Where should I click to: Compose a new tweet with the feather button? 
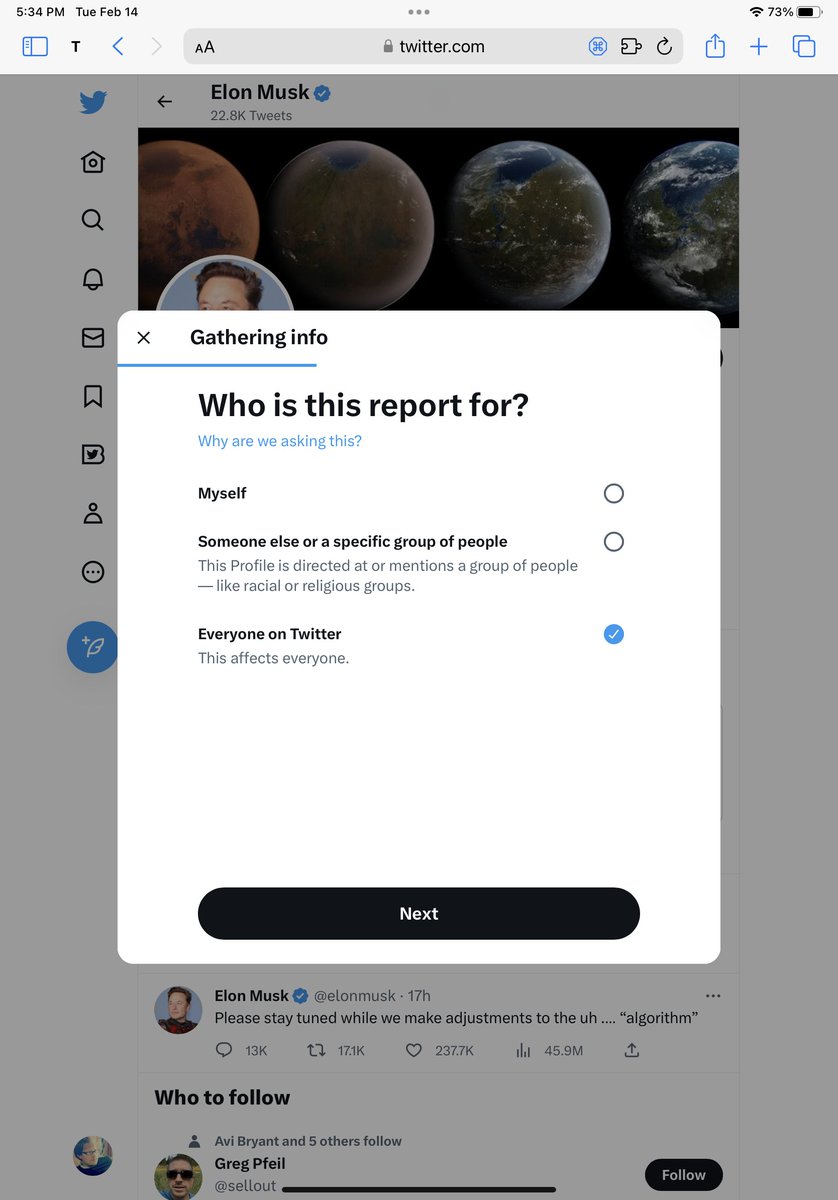coord(92,647)
